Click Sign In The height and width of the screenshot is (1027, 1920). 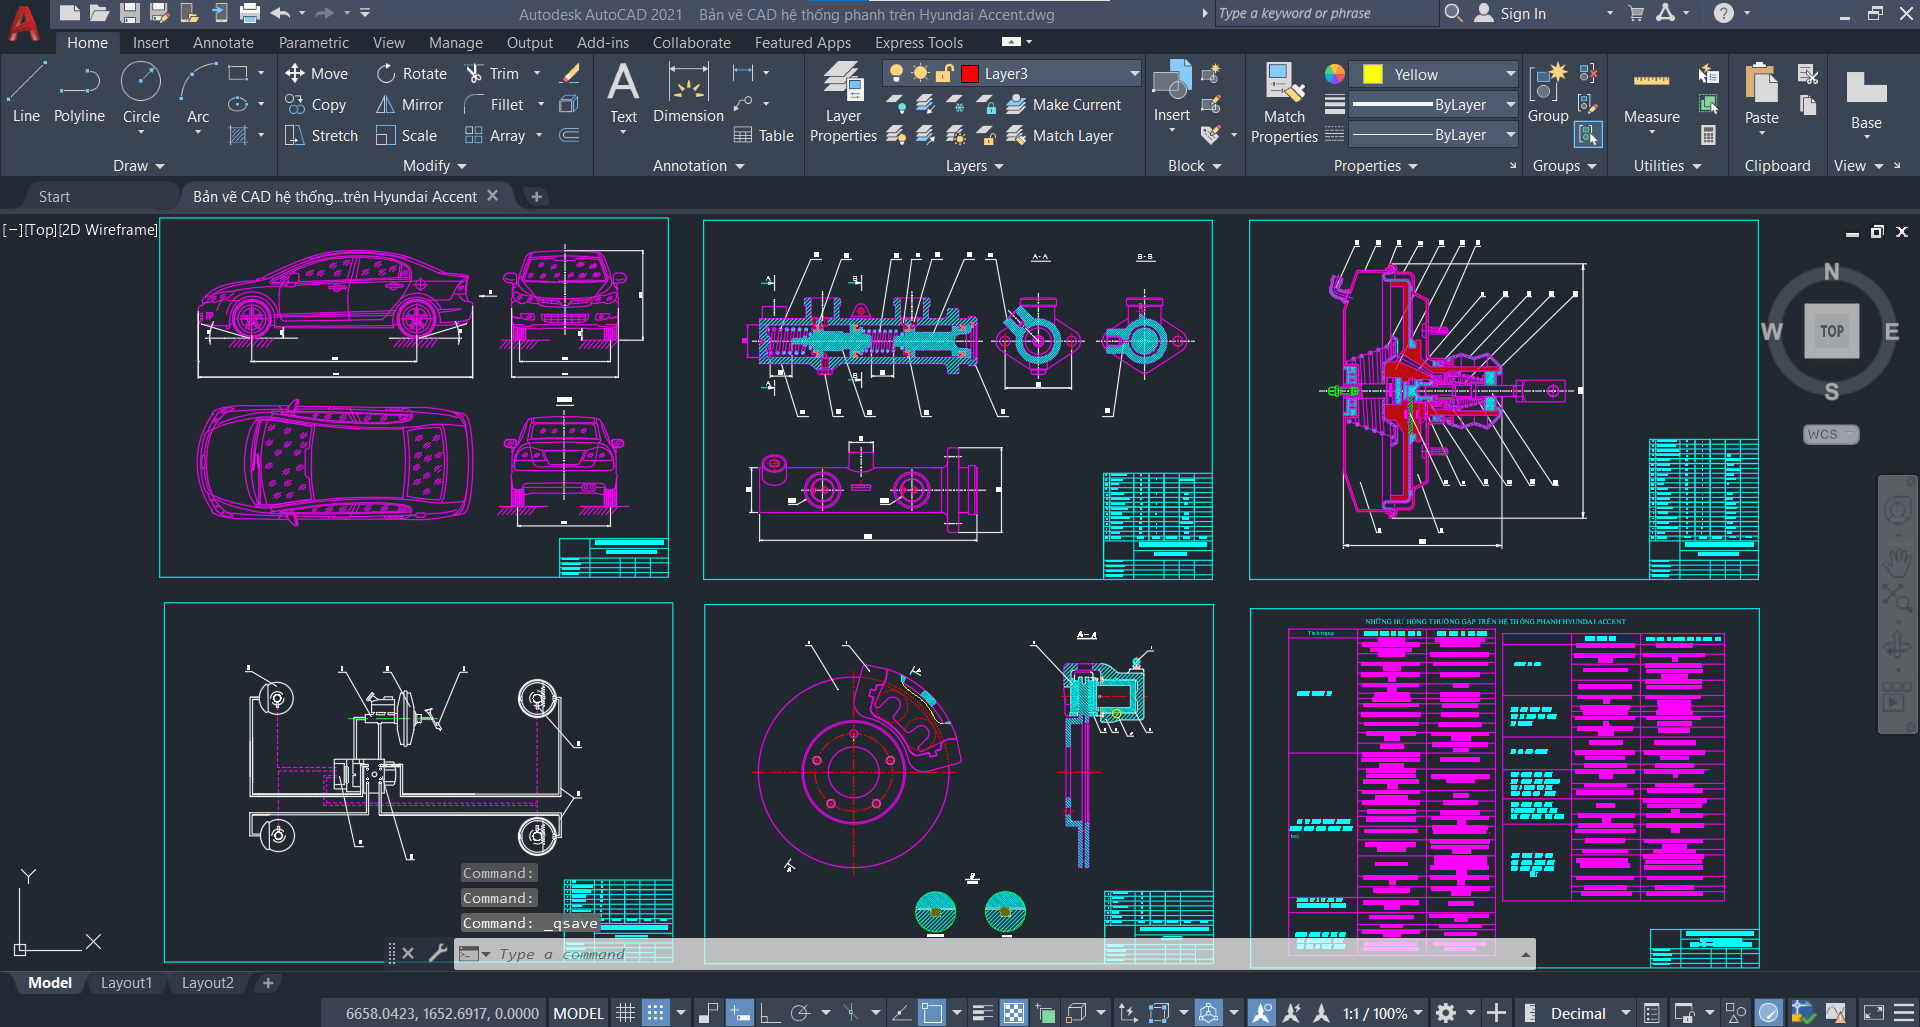1510,13
